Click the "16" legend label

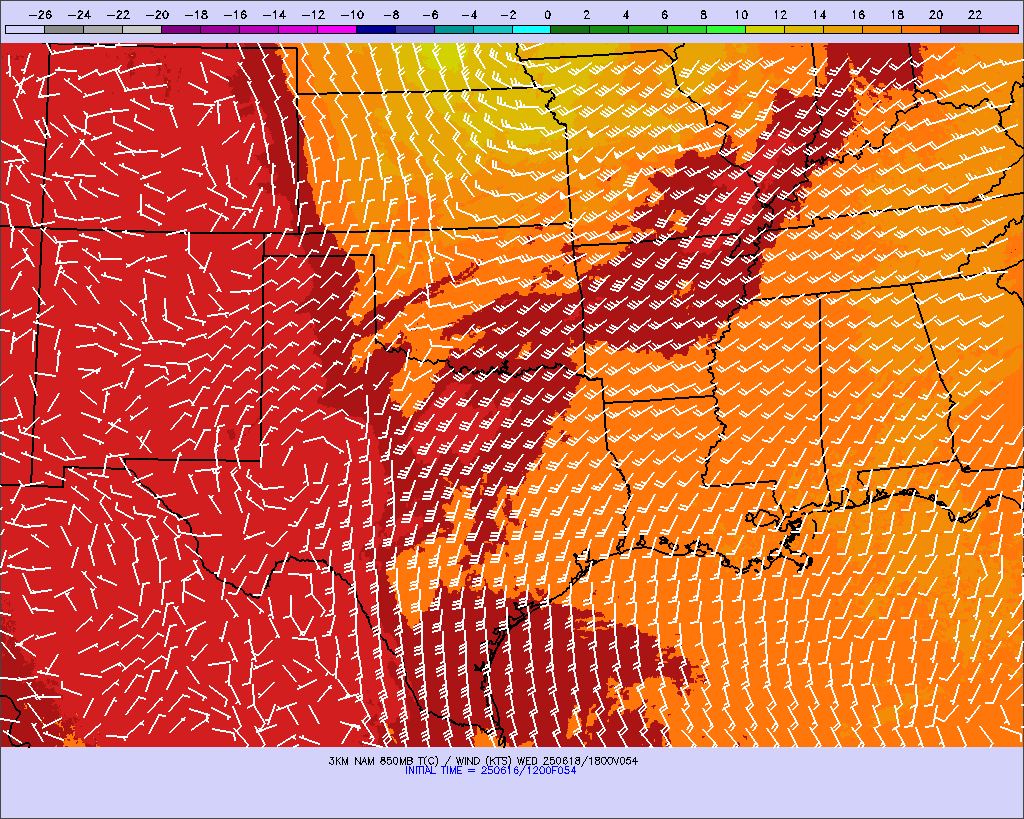(858, 14)
